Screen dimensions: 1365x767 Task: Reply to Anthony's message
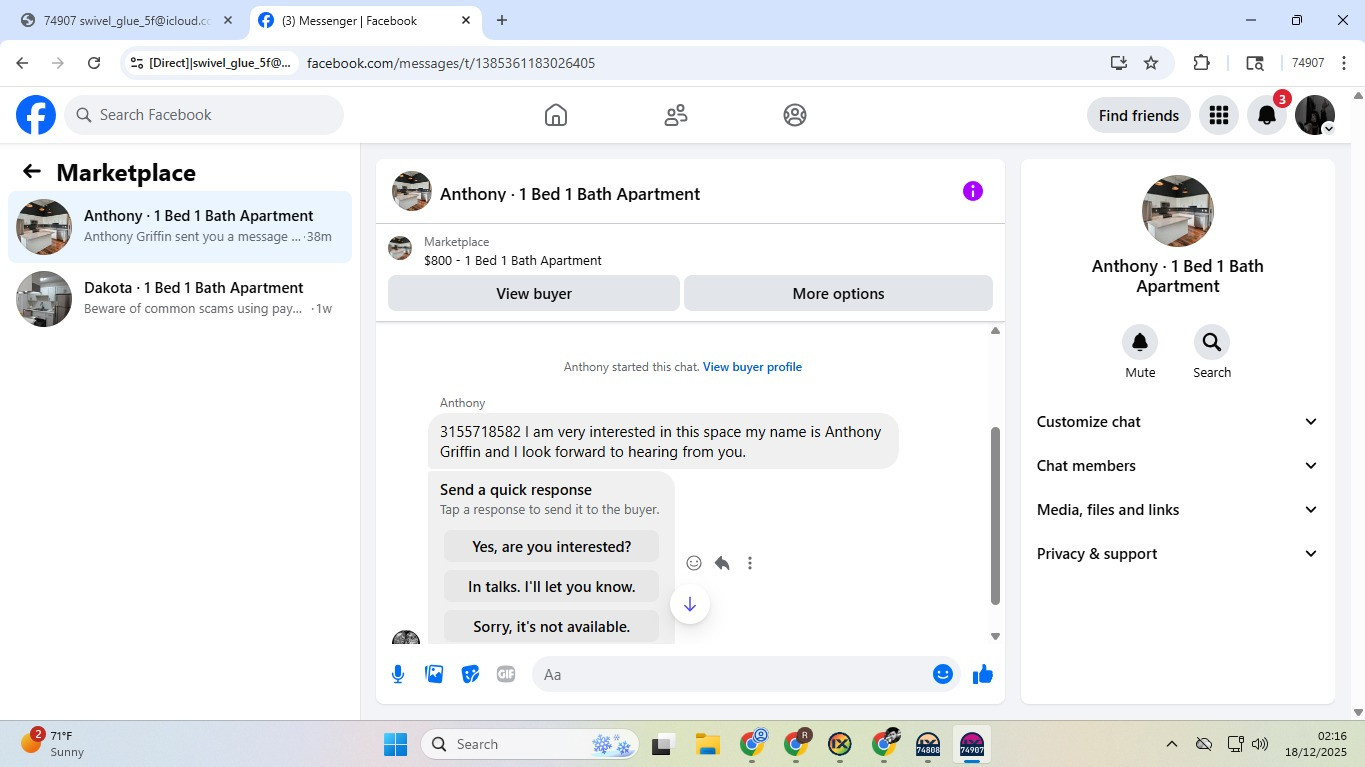coord(722,563)
